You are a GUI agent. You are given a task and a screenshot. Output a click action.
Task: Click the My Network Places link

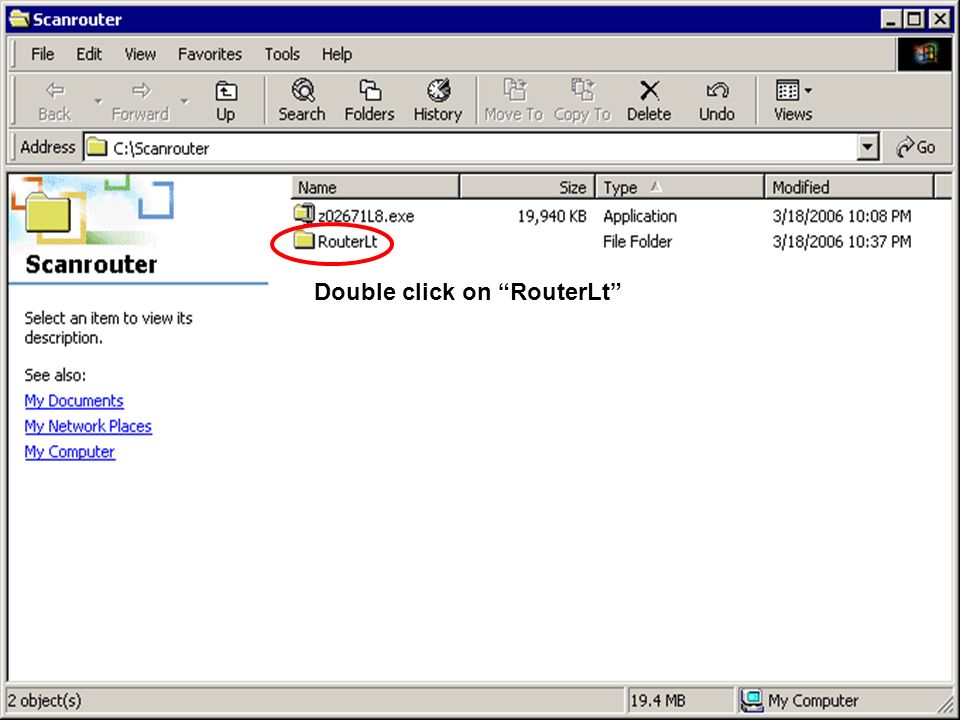(x=88, y=426)
